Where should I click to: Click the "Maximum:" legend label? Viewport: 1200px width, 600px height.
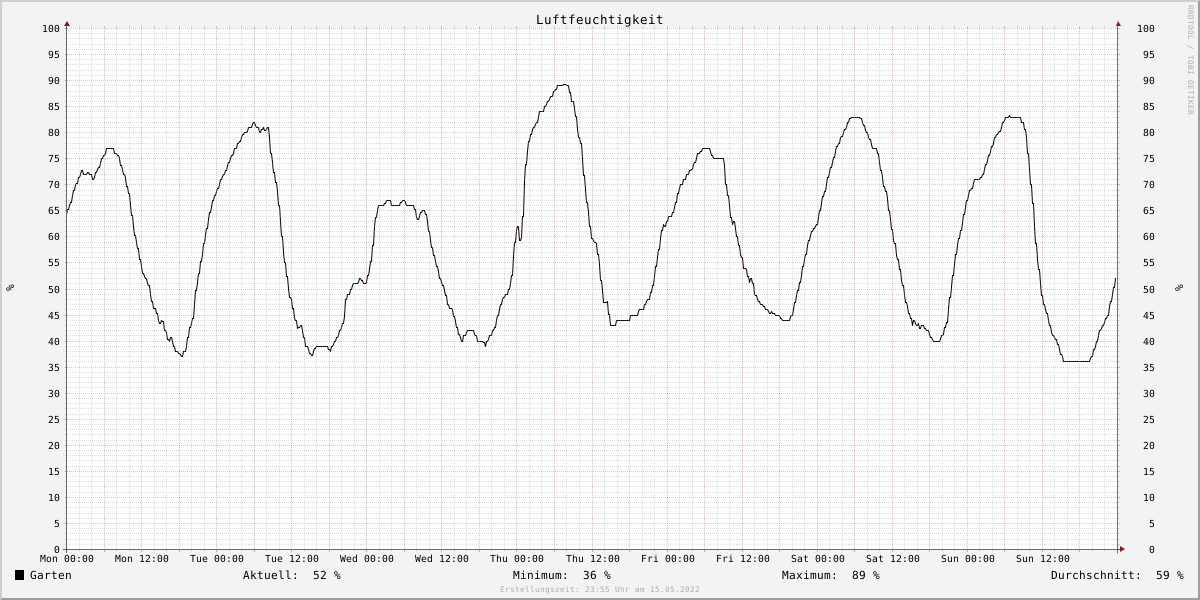(x=809, y=575)
